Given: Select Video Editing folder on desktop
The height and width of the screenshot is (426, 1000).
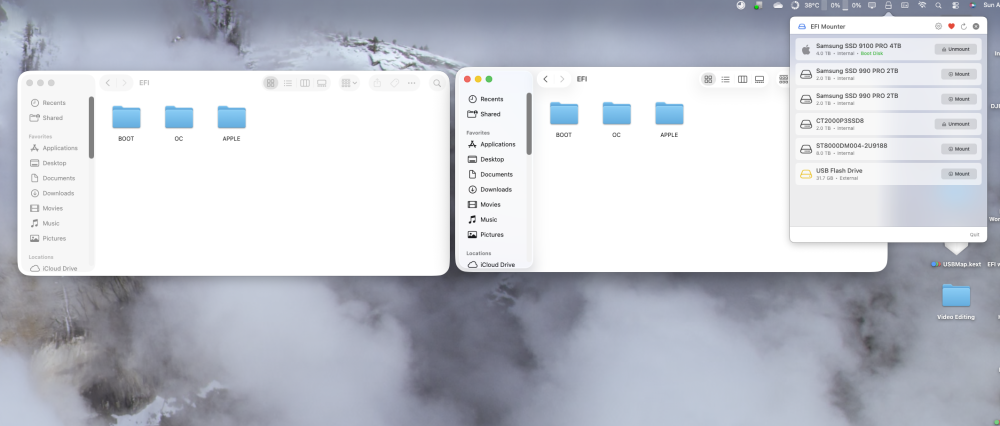Looking at the screenshot, I should (x=955, y=302).
